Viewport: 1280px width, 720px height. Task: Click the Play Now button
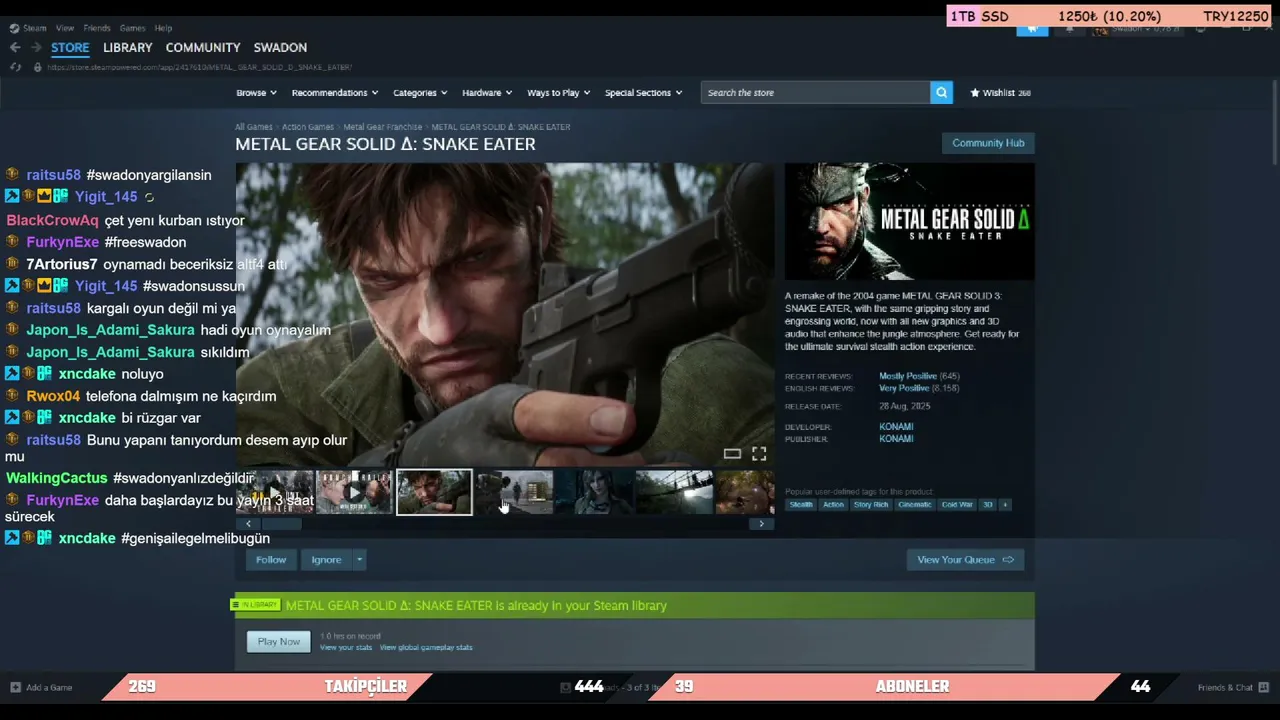tap(278, 642)
